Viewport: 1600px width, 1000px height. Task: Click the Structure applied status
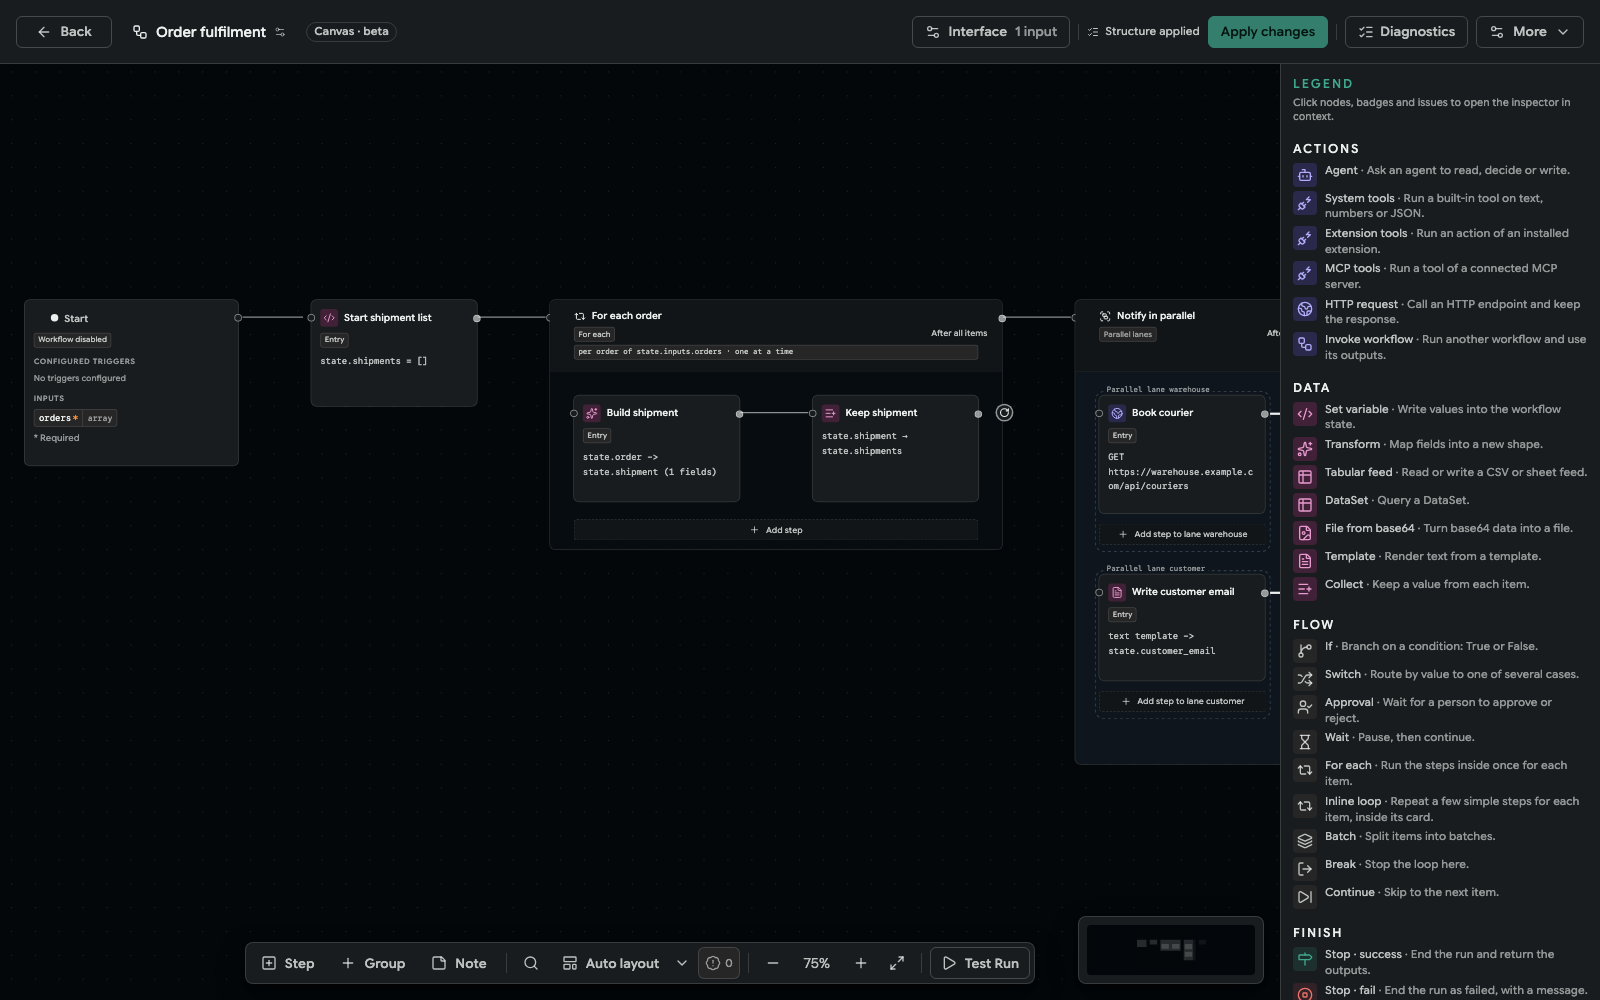point(1143,32)
